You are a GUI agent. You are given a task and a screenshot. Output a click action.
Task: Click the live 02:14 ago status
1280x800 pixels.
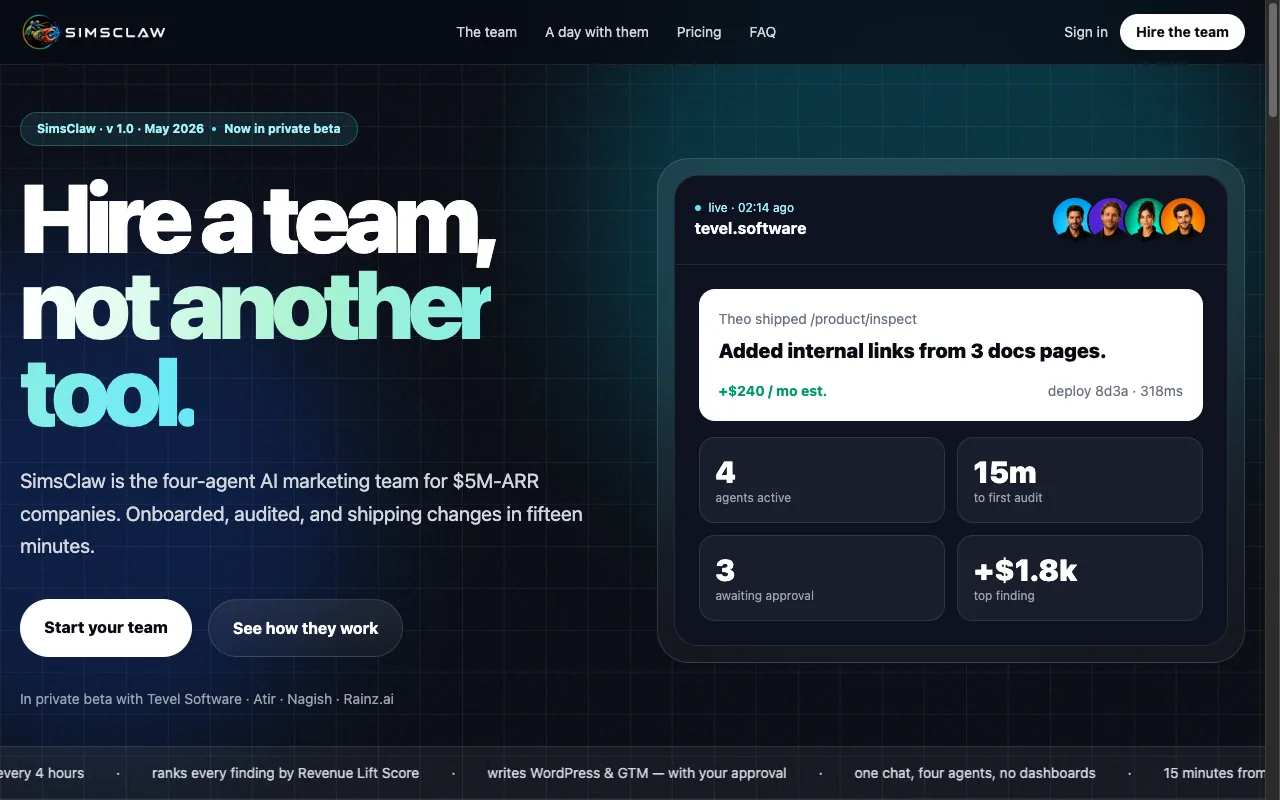click(x=745, y=208)
